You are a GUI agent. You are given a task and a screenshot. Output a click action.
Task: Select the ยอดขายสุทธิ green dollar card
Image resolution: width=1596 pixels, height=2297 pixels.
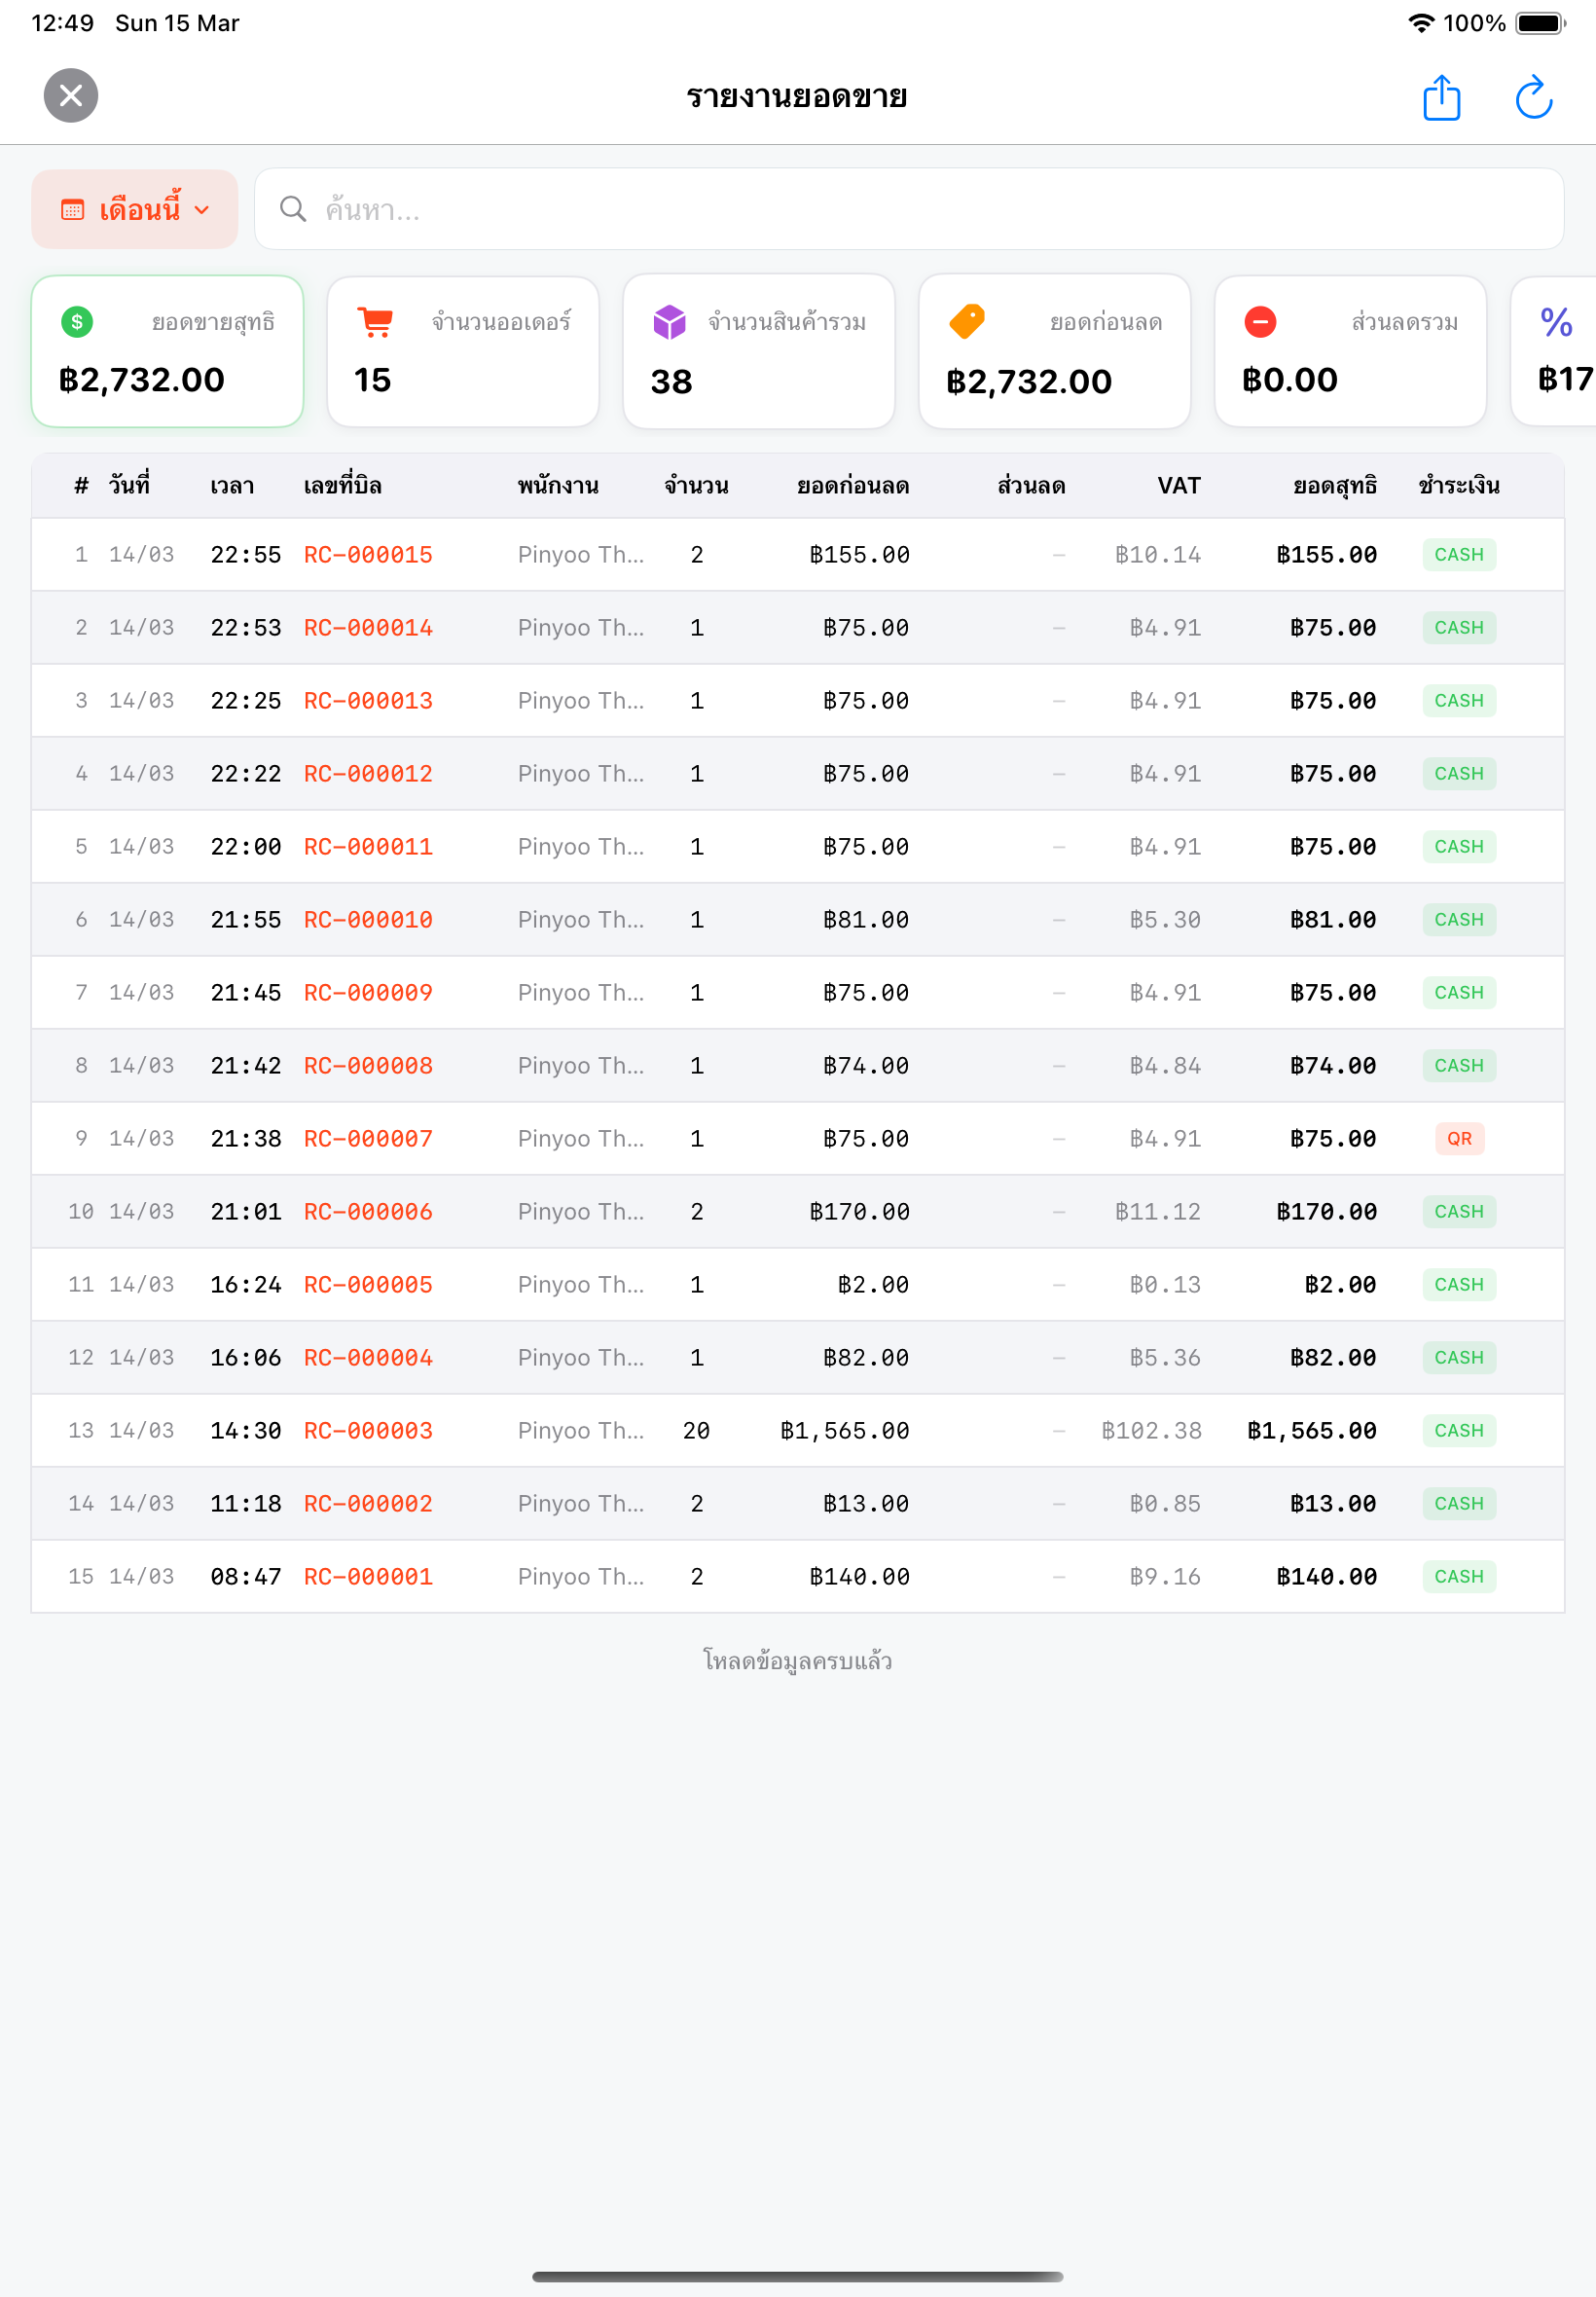(x=167, y=351)
